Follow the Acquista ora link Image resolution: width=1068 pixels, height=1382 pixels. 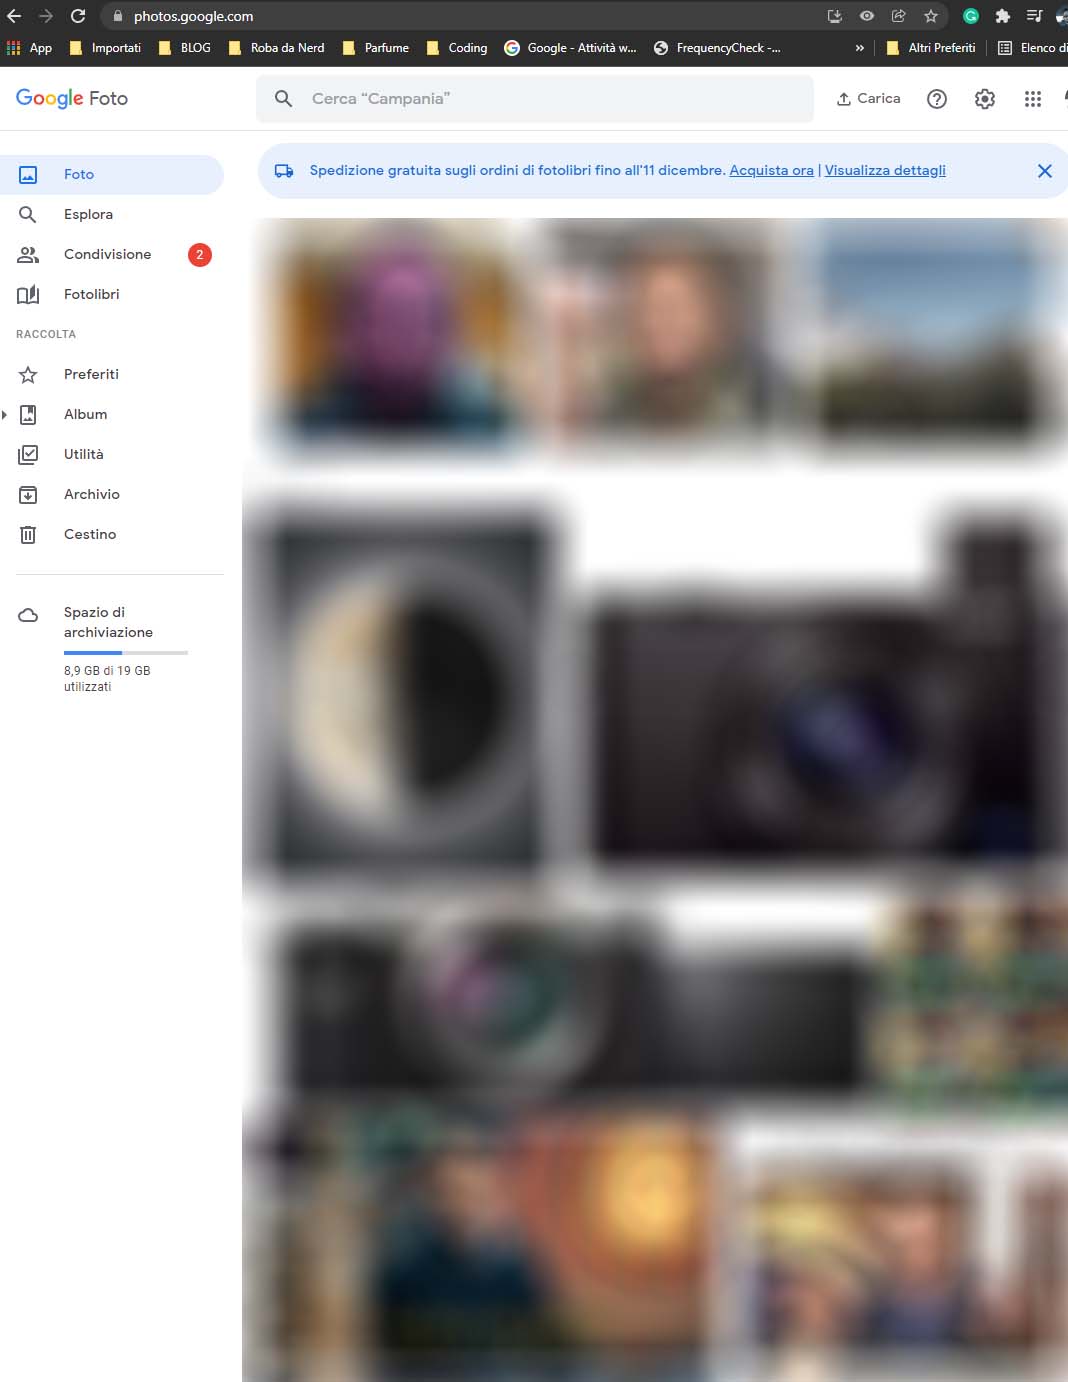point(771,171)
